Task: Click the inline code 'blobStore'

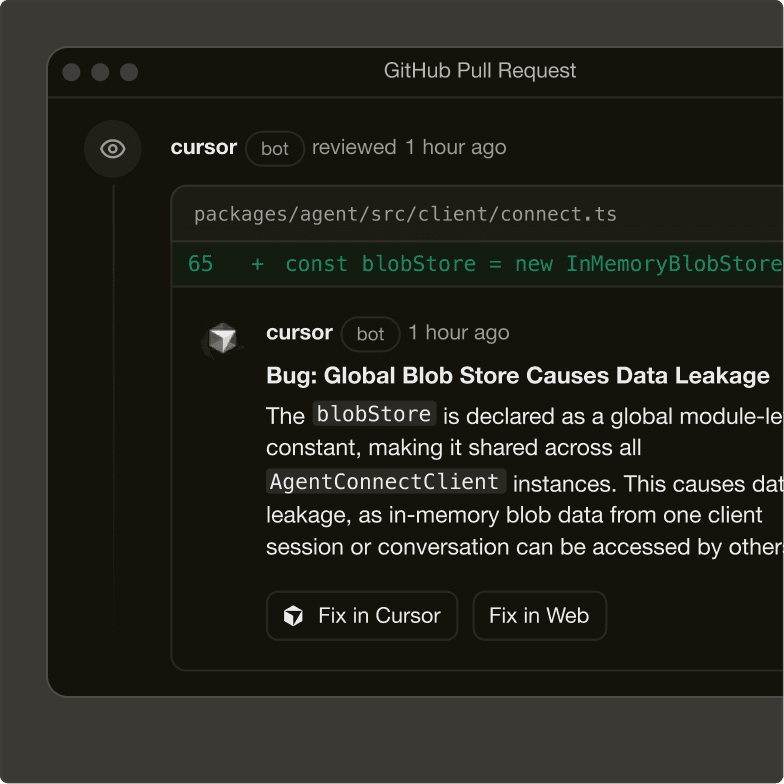Action: point(374,414)
